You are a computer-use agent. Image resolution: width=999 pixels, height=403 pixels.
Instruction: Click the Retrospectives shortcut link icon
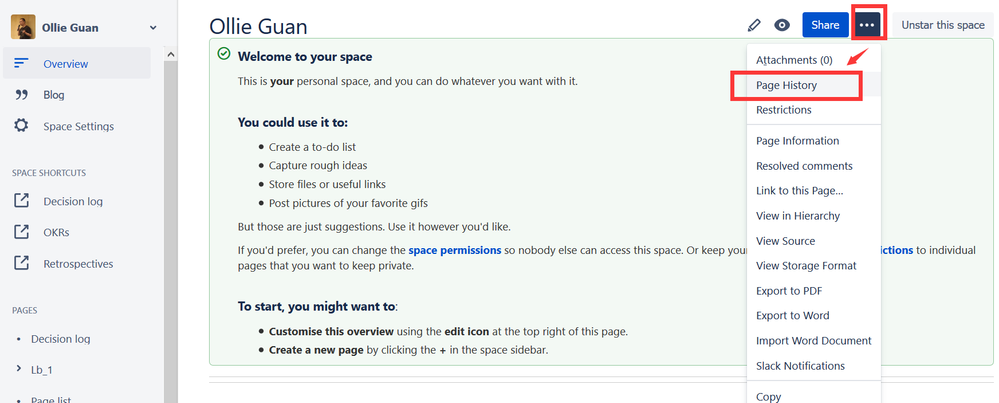pyautogui.click(x=21, y=263)
